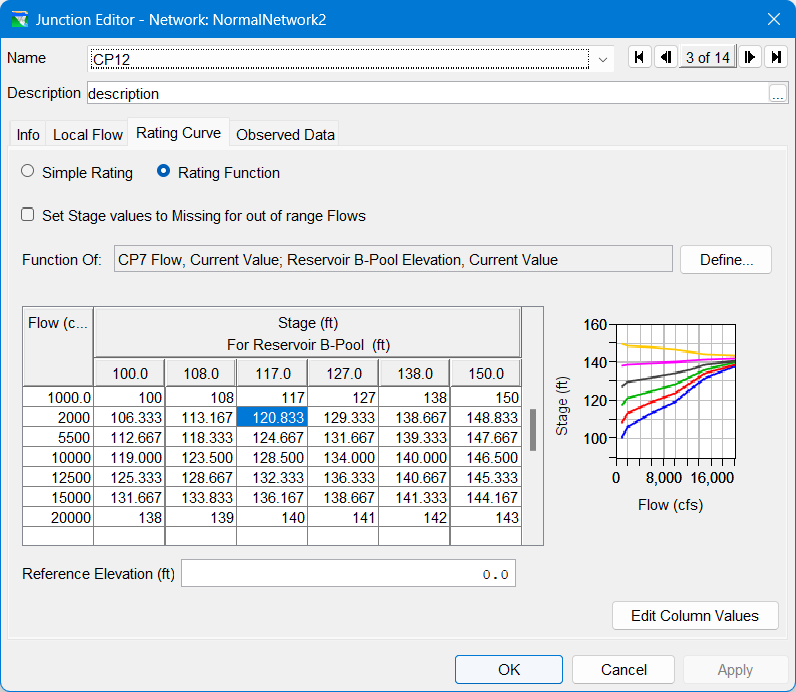Open description editor ellipsis button
The width and height of the screenshot is (796, 692).
click(x=777, y=93)
